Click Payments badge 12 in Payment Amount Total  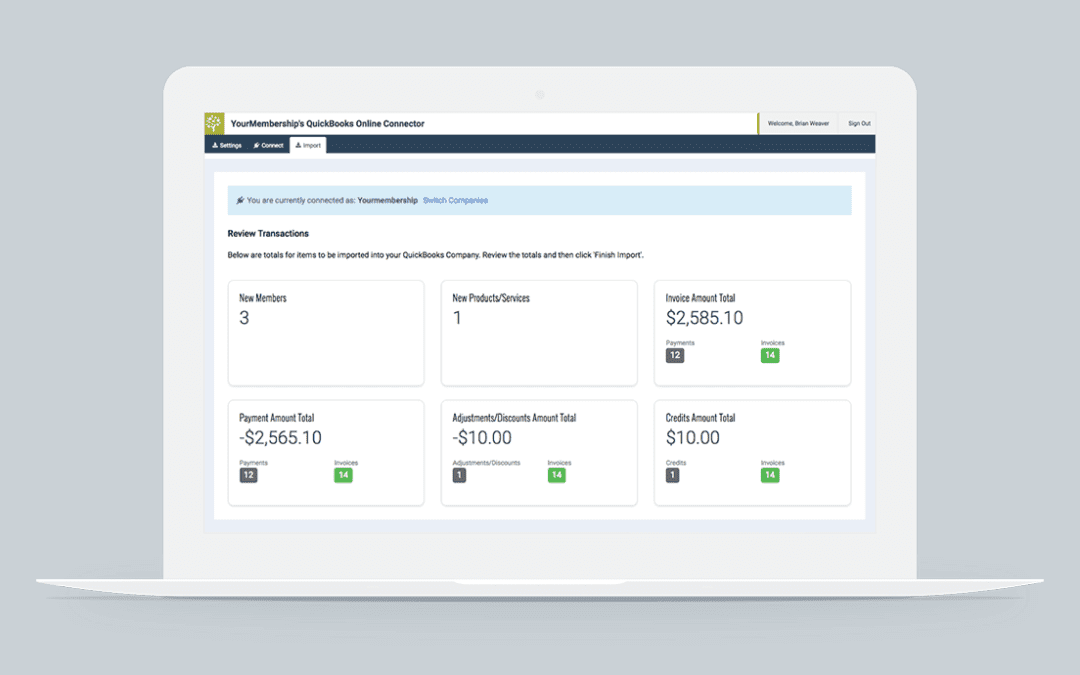[249, 475]
